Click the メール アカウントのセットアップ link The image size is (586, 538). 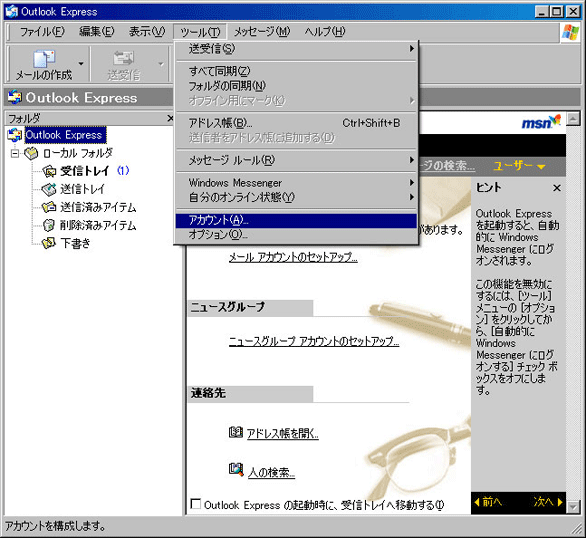tap(293, 257)
